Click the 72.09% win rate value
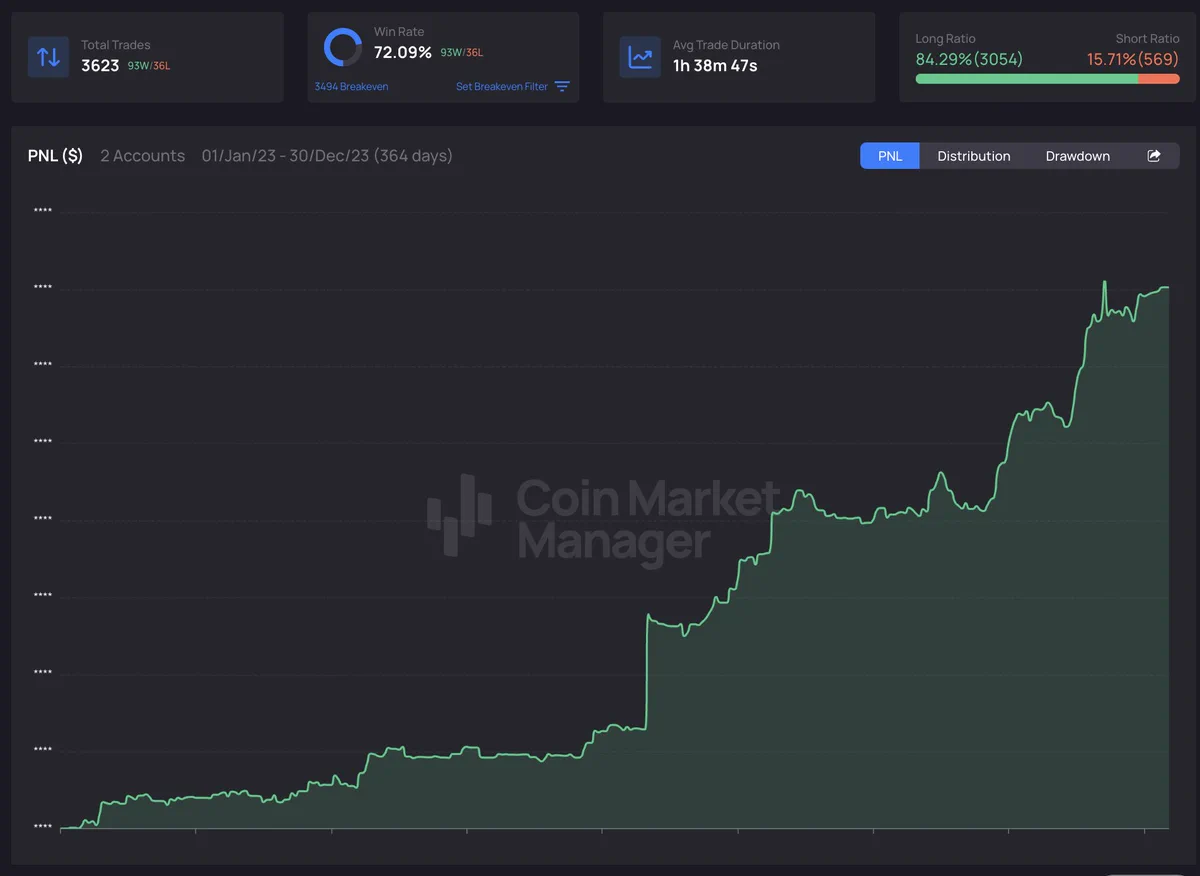The image size is (1200, 876). click(x=403, y=52)
